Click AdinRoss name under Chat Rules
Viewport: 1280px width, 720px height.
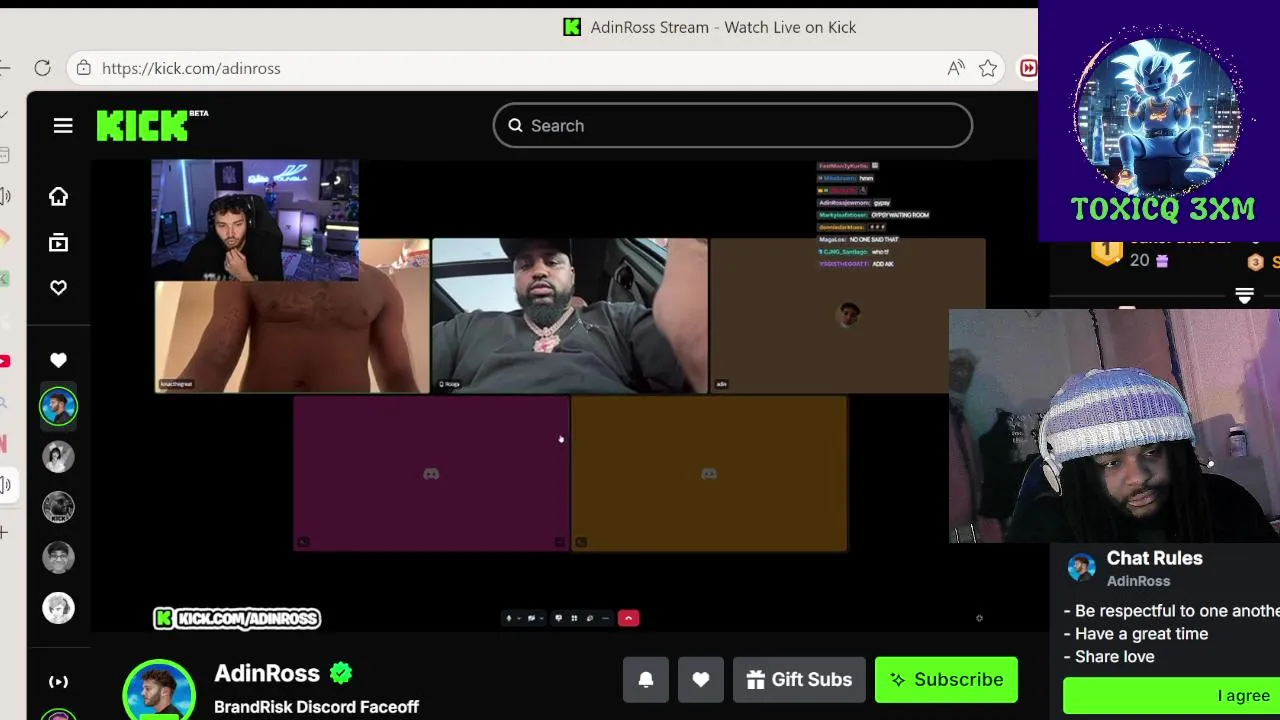1138,581
